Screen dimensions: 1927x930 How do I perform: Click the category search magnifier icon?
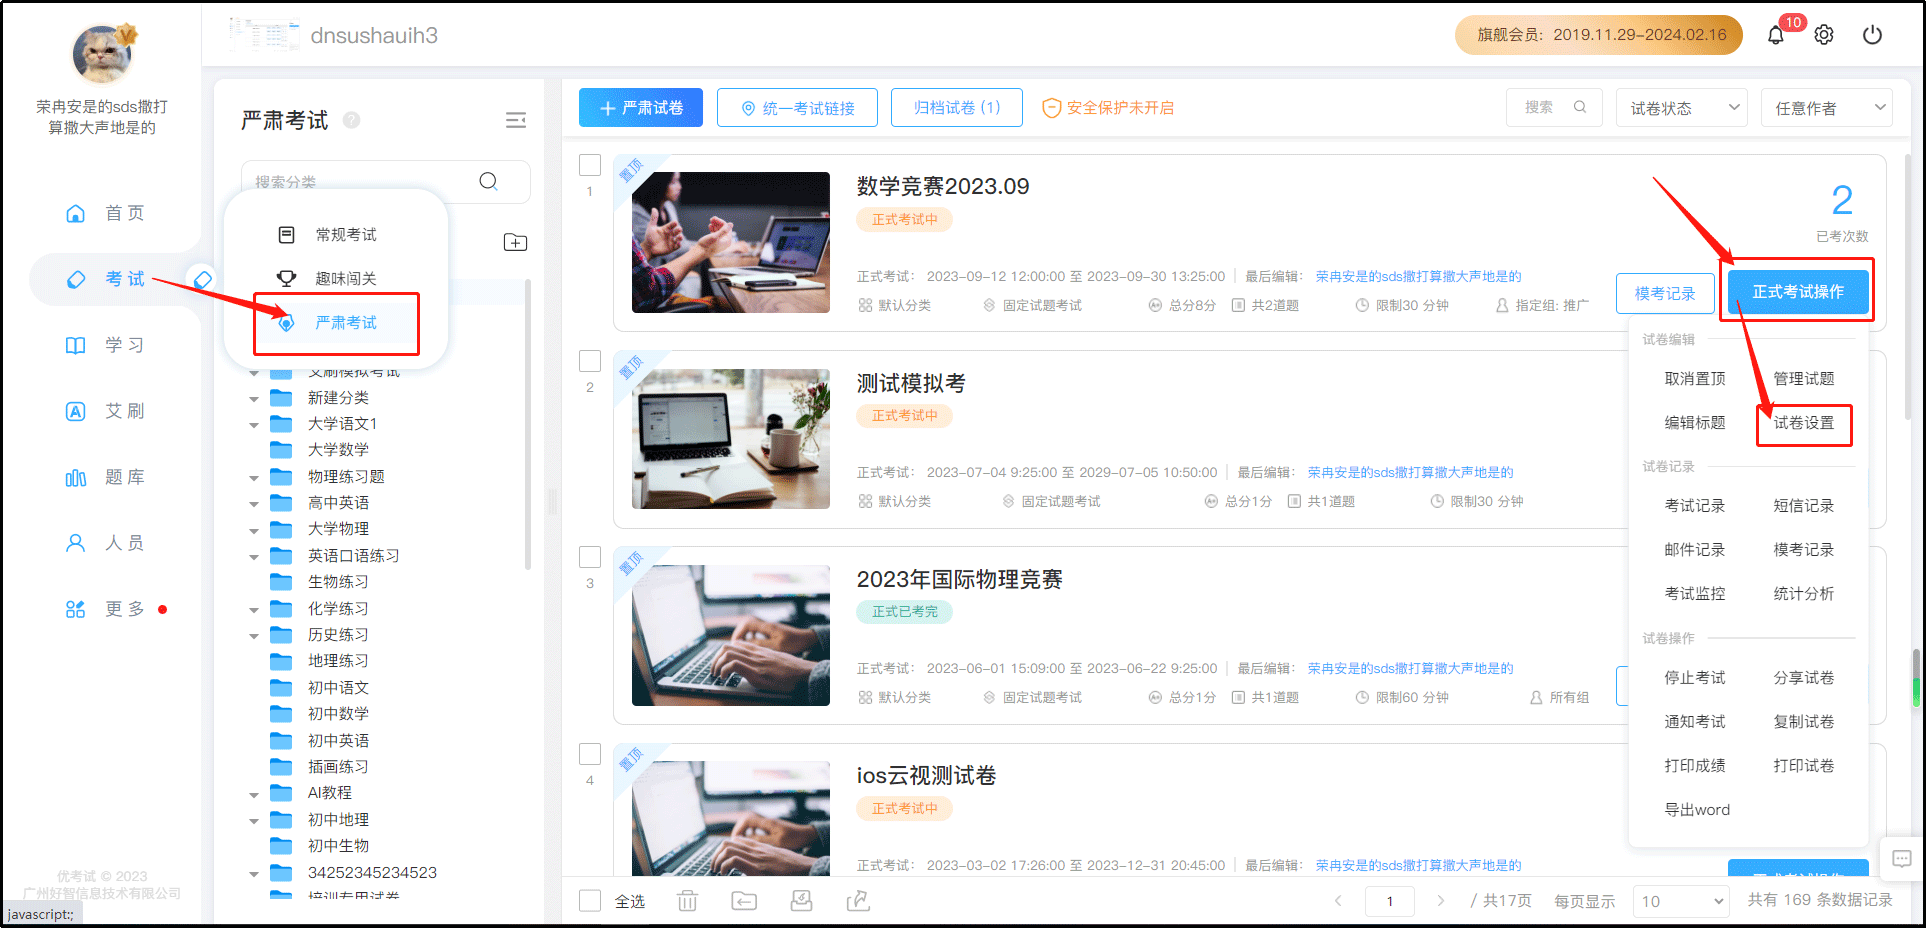click(488, 181)
